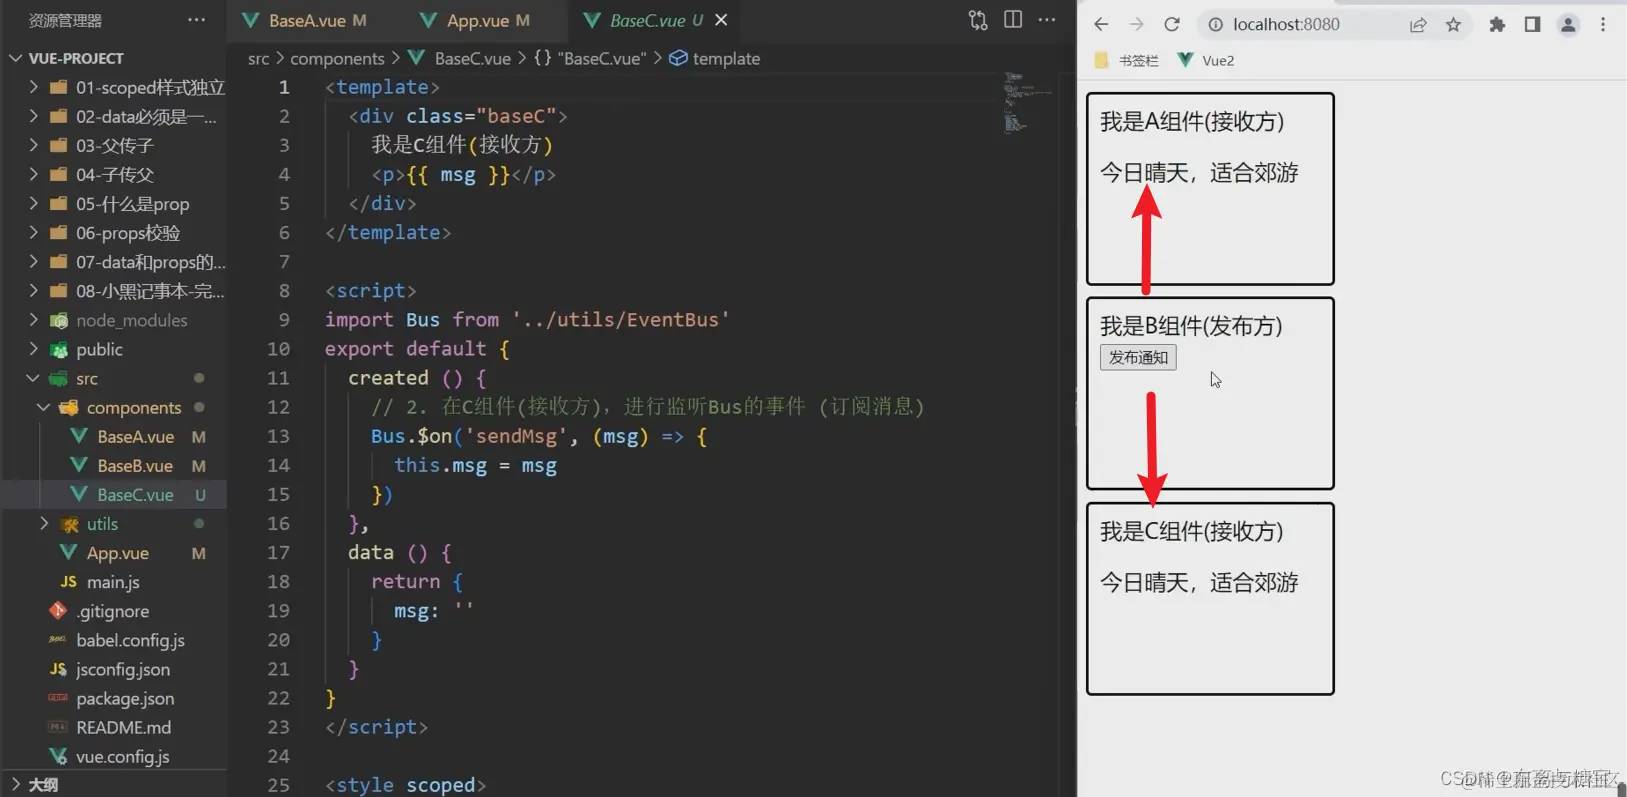The image size is (1627, 797).
Task: Open jsconfig.json in the file tree
Action: 114,669
